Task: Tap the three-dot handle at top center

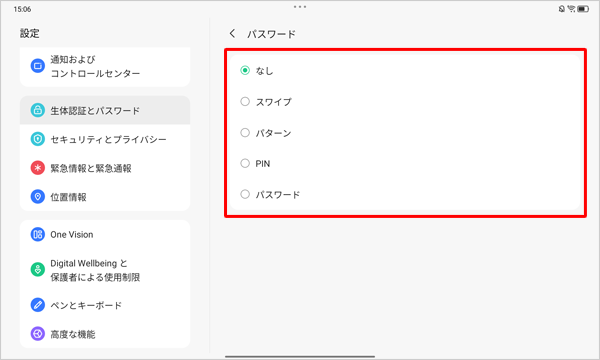Action: coord(300,7)
